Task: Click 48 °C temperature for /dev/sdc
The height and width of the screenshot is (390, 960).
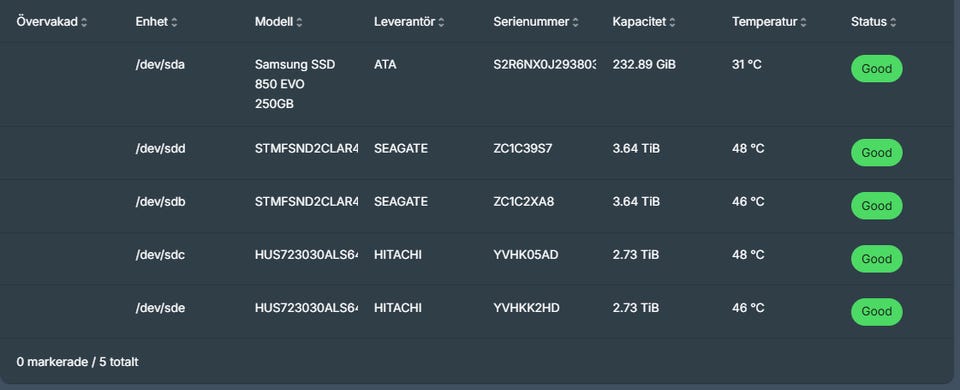Action: click(748, 255)
